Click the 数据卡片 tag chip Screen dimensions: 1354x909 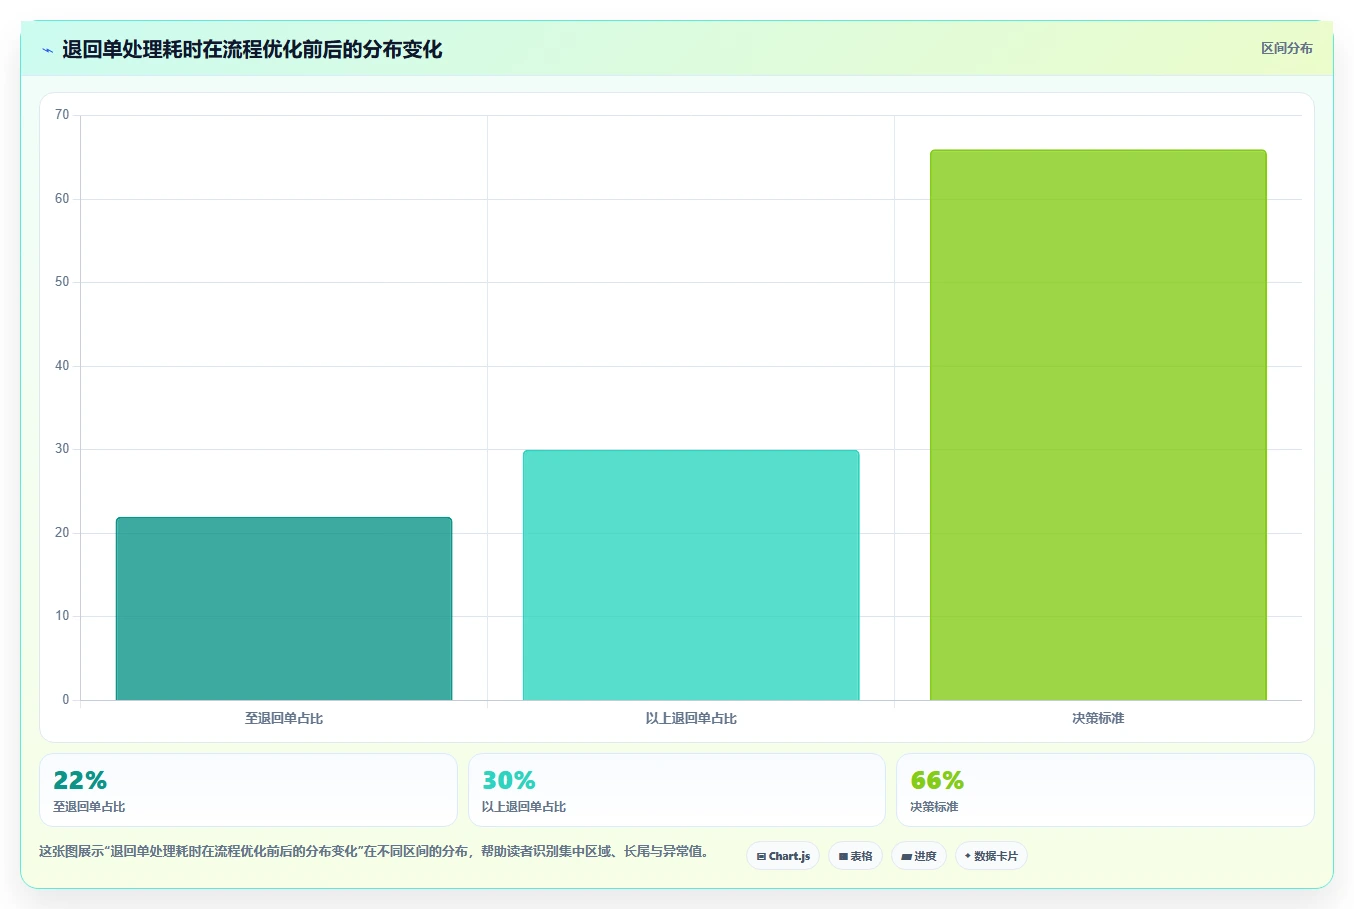click(991, 856)
